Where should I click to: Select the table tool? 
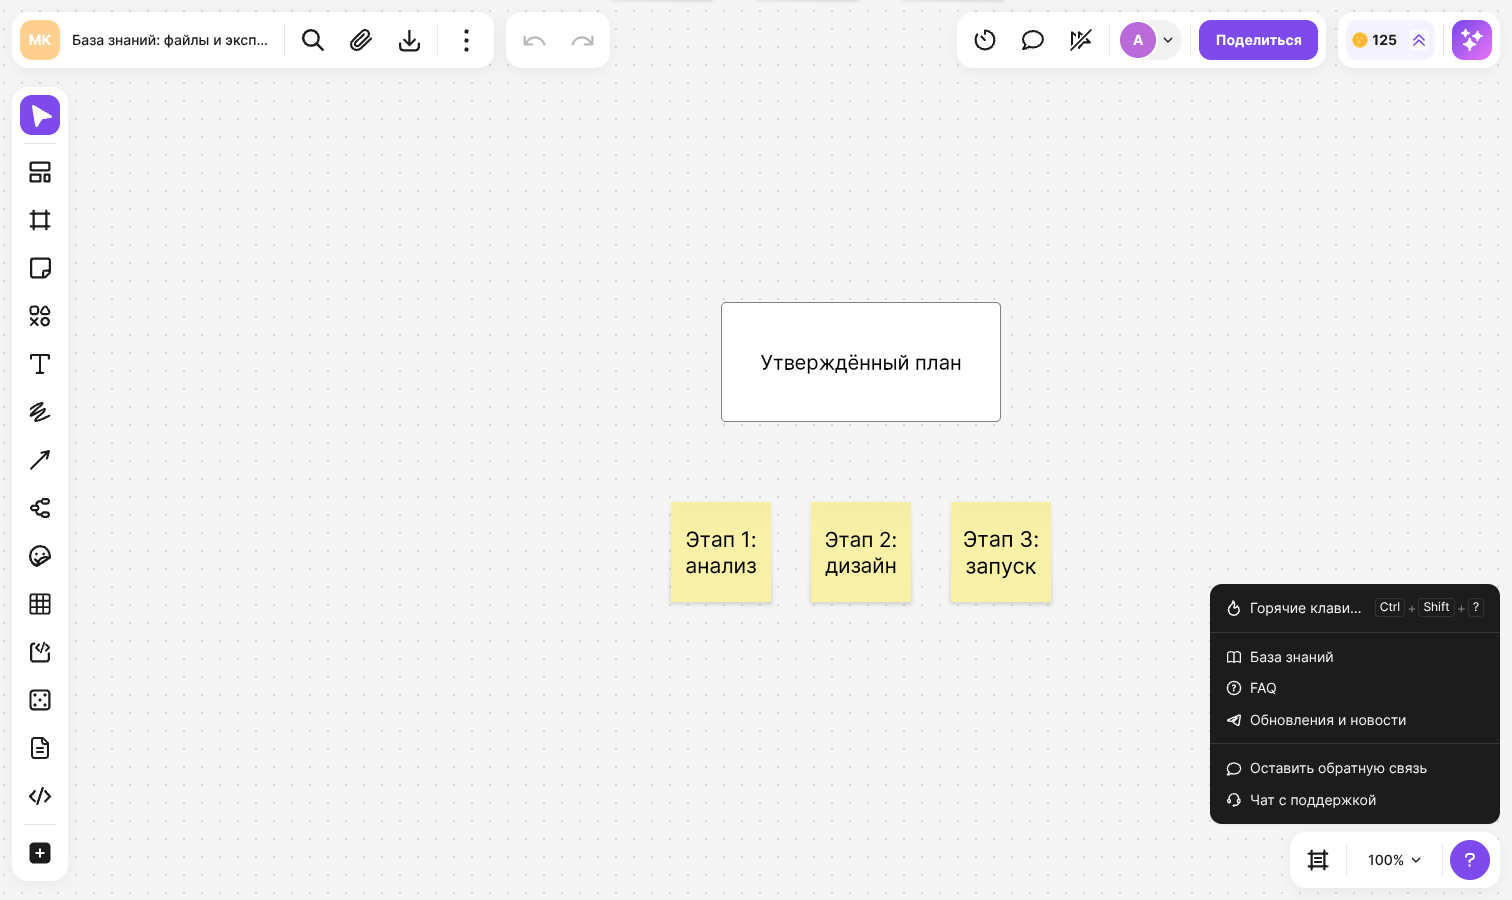tap(40, 604)
